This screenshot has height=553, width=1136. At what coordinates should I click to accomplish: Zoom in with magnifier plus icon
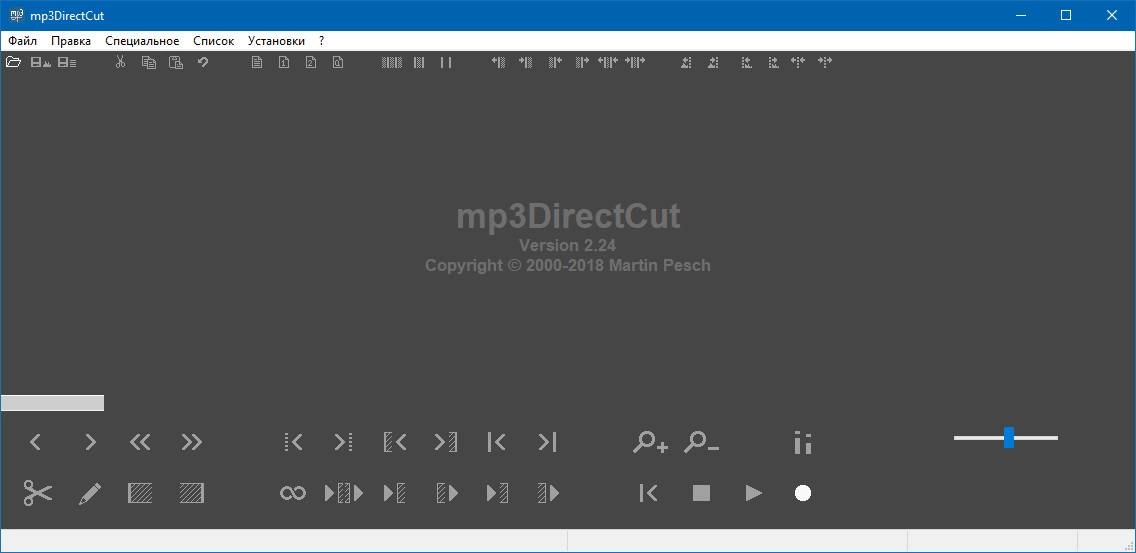coord(650,441)
